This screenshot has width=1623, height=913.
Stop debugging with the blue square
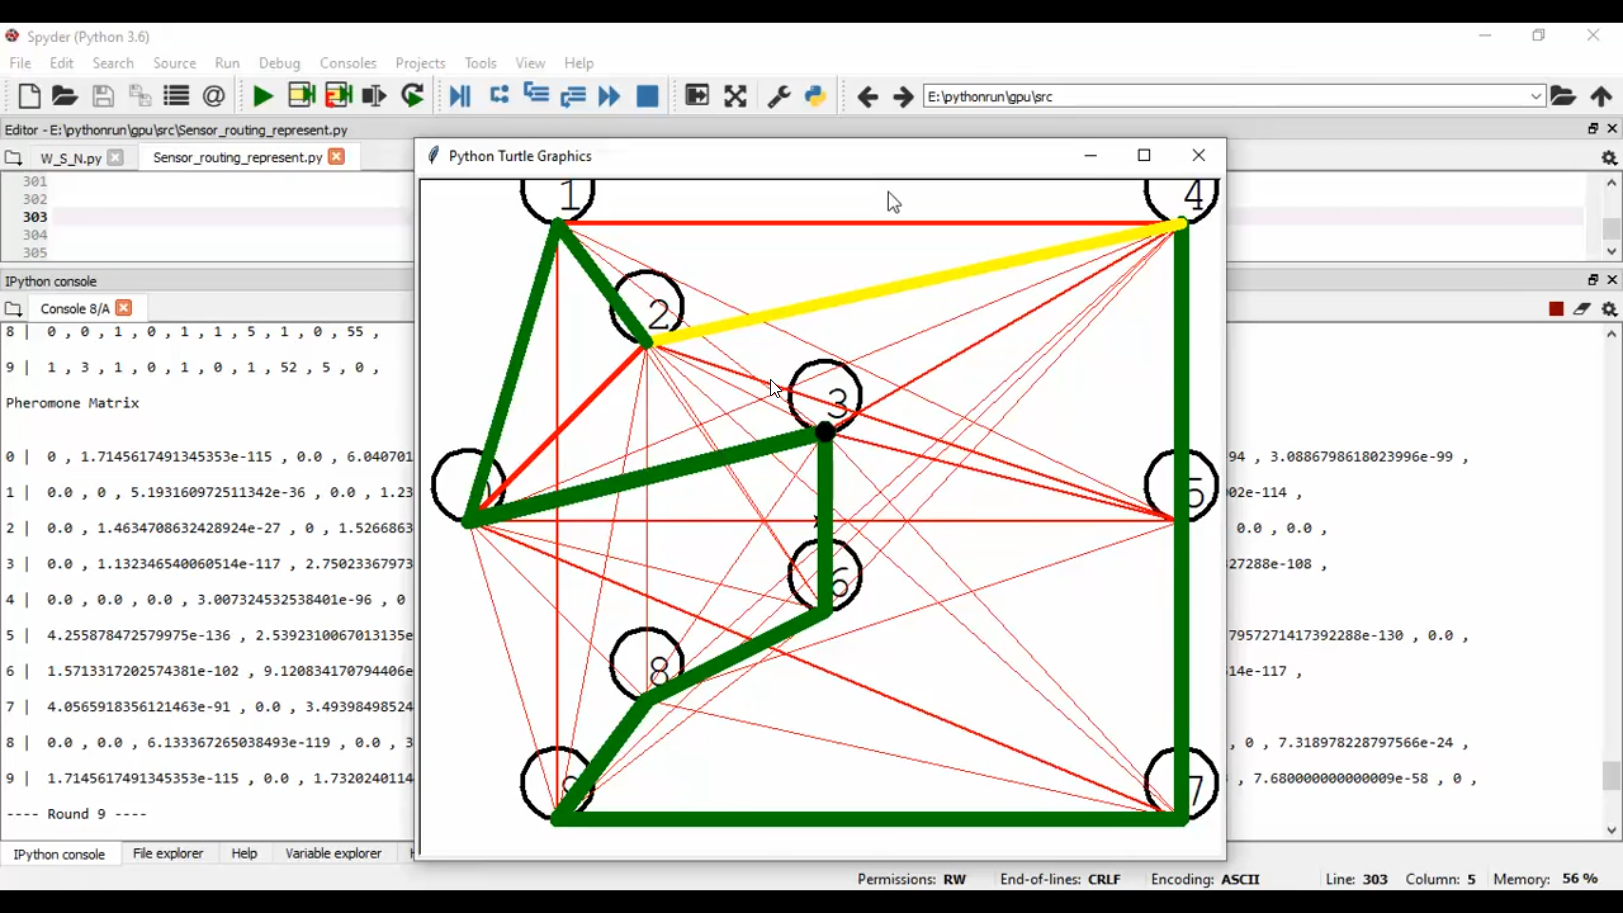pyautogui.click(x=648, y=96)
